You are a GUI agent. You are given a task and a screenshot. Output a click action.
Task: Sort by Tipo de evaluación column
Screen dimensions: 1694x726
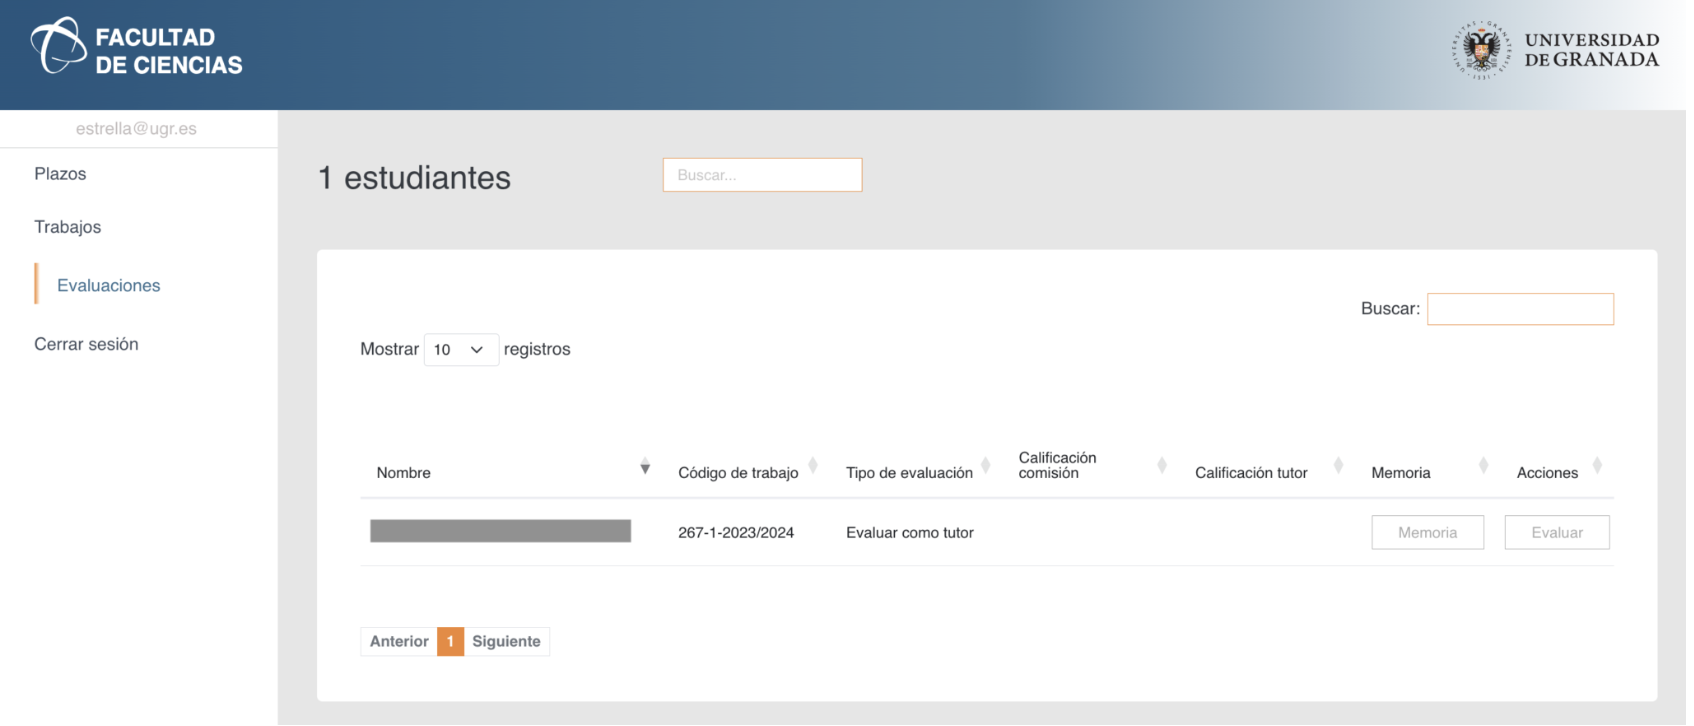pyautogui.click(x=985, y=466)
